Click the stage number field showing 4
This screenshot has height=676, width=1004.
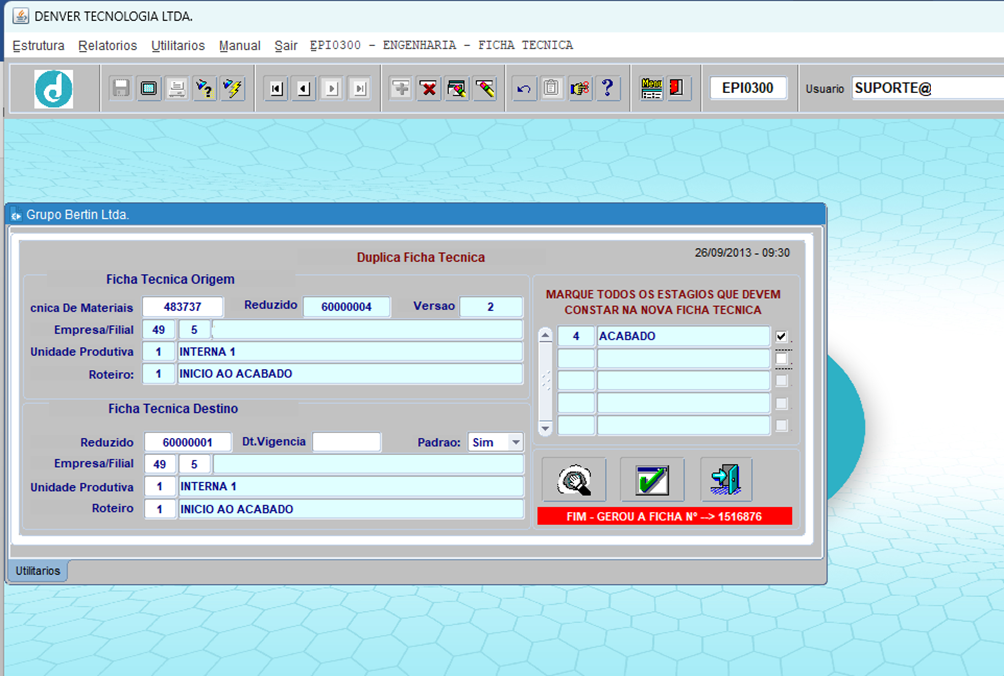576,336
